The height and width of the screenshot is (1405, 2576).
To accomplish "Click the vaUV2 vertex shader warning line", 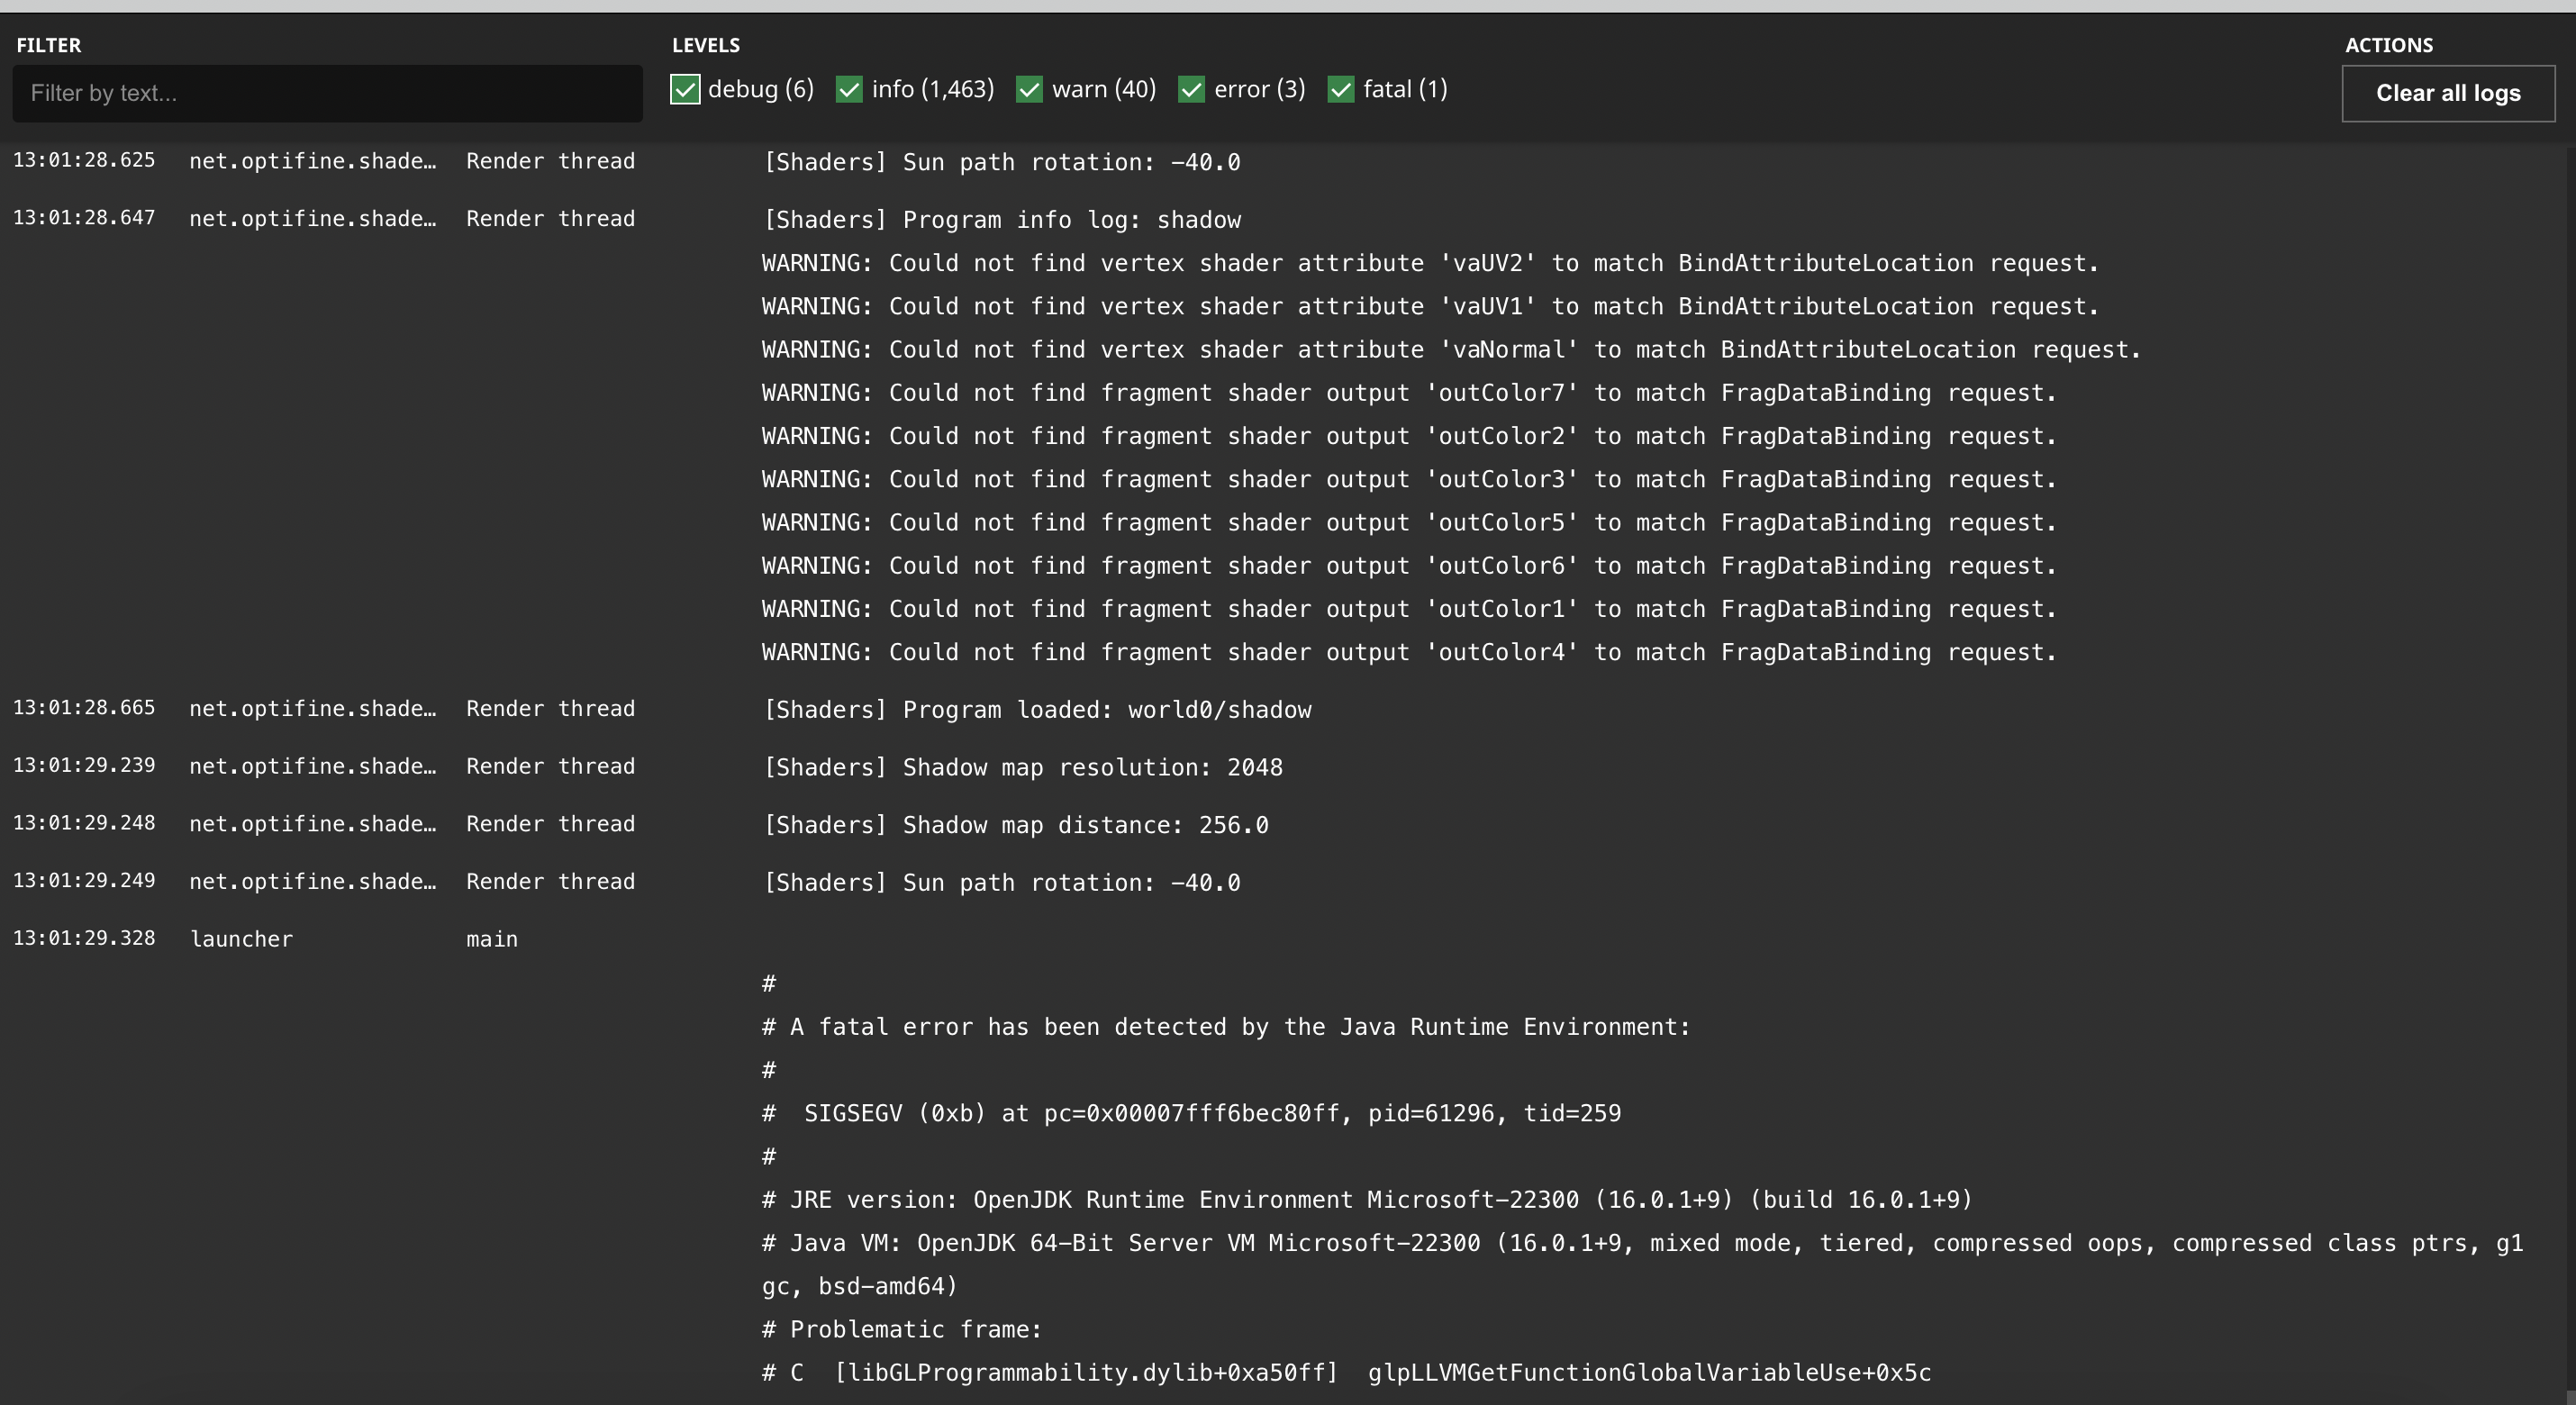I will [x=1429, y=264].
